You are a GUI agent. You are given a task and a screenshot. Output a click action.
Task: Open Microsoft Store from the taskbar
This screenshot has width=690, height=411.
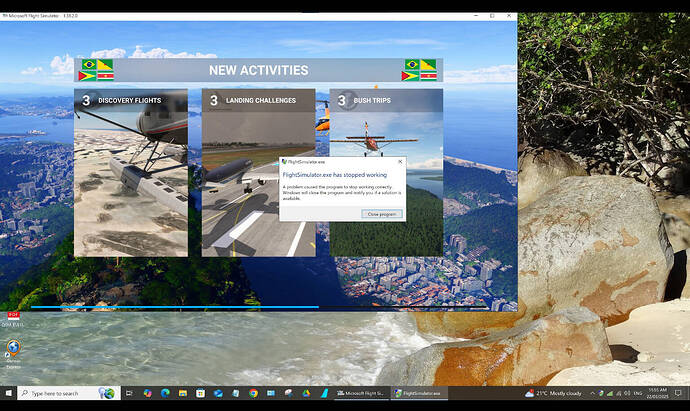pos(200,393)
